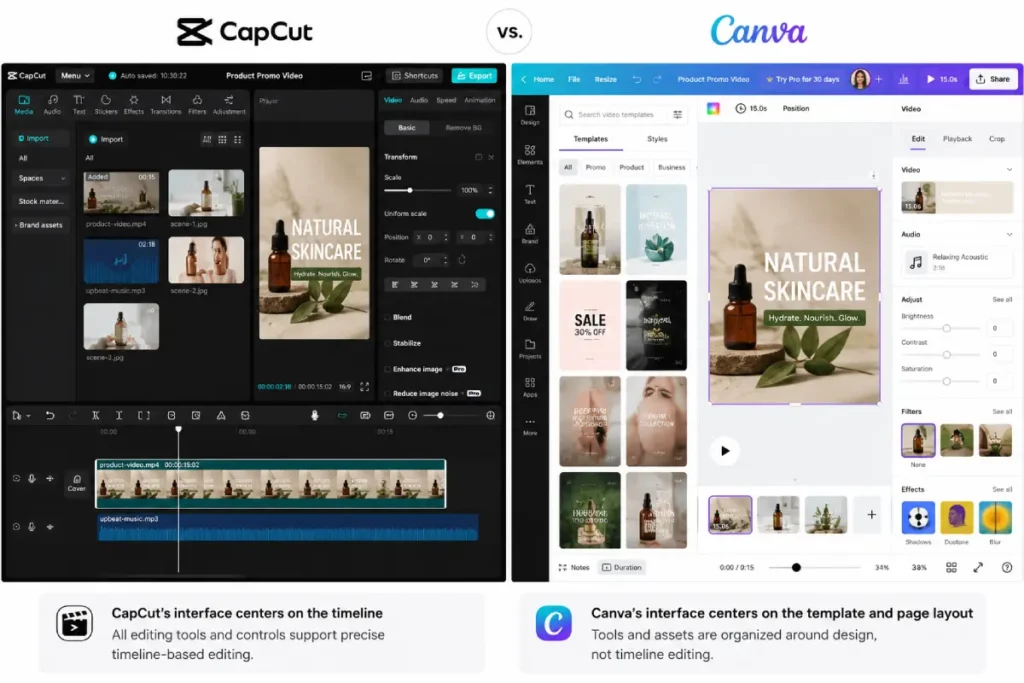
Task: Open Canva Elements sidebar panel
Action: 530,155
